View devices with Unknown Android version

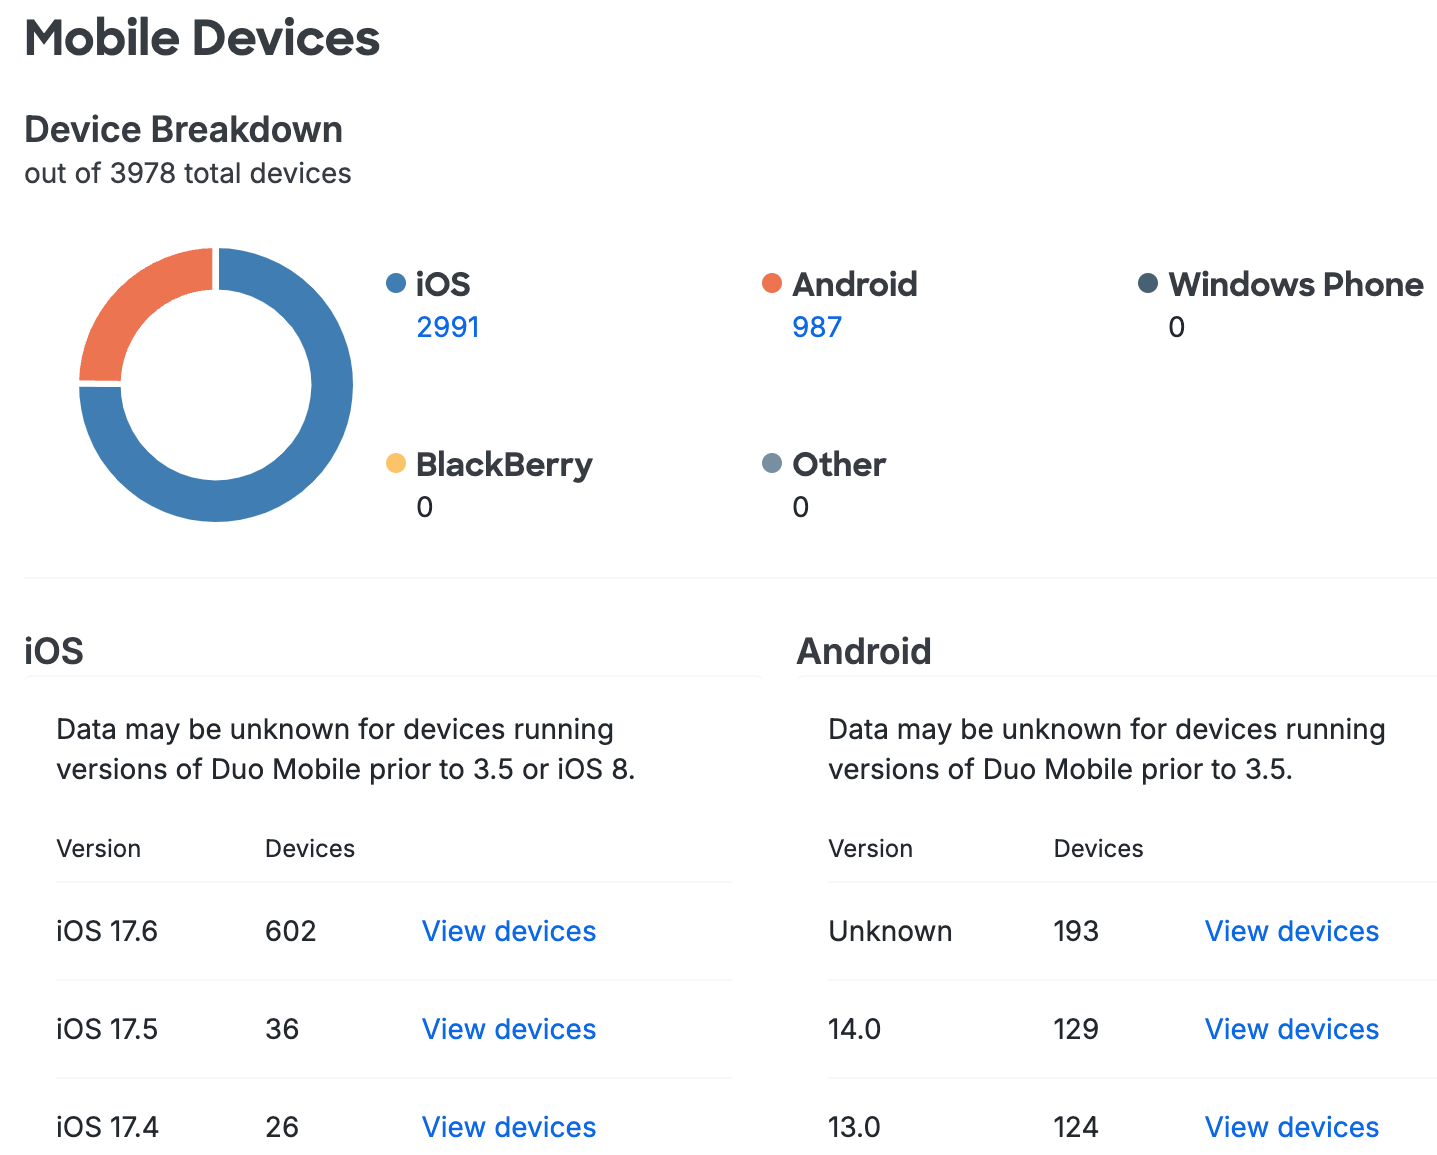click(1291, 931)
